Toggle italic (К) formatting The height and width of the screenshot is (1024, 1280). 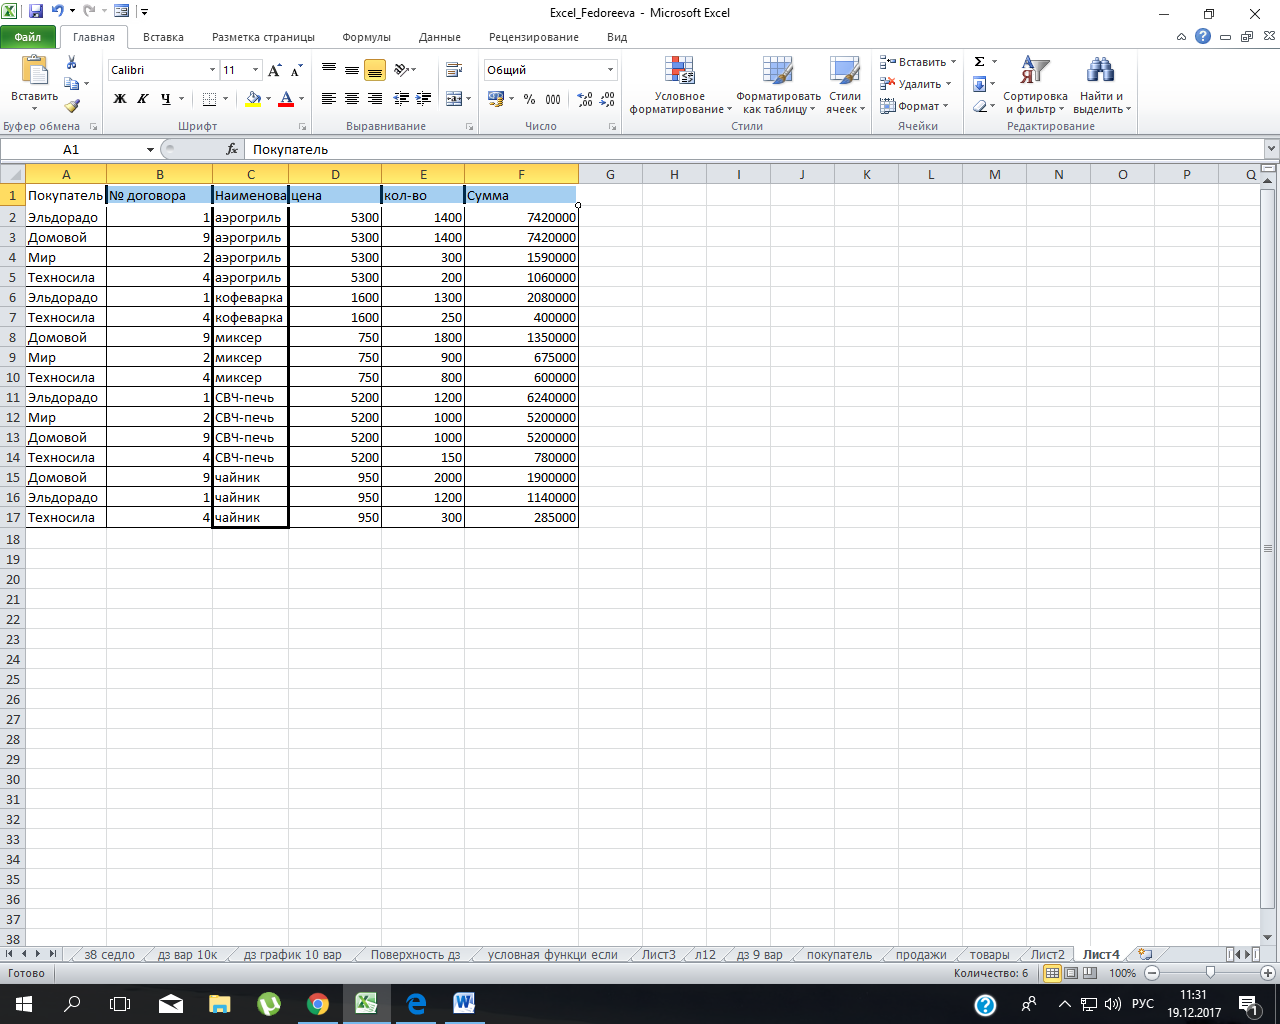tap(142, 98)
